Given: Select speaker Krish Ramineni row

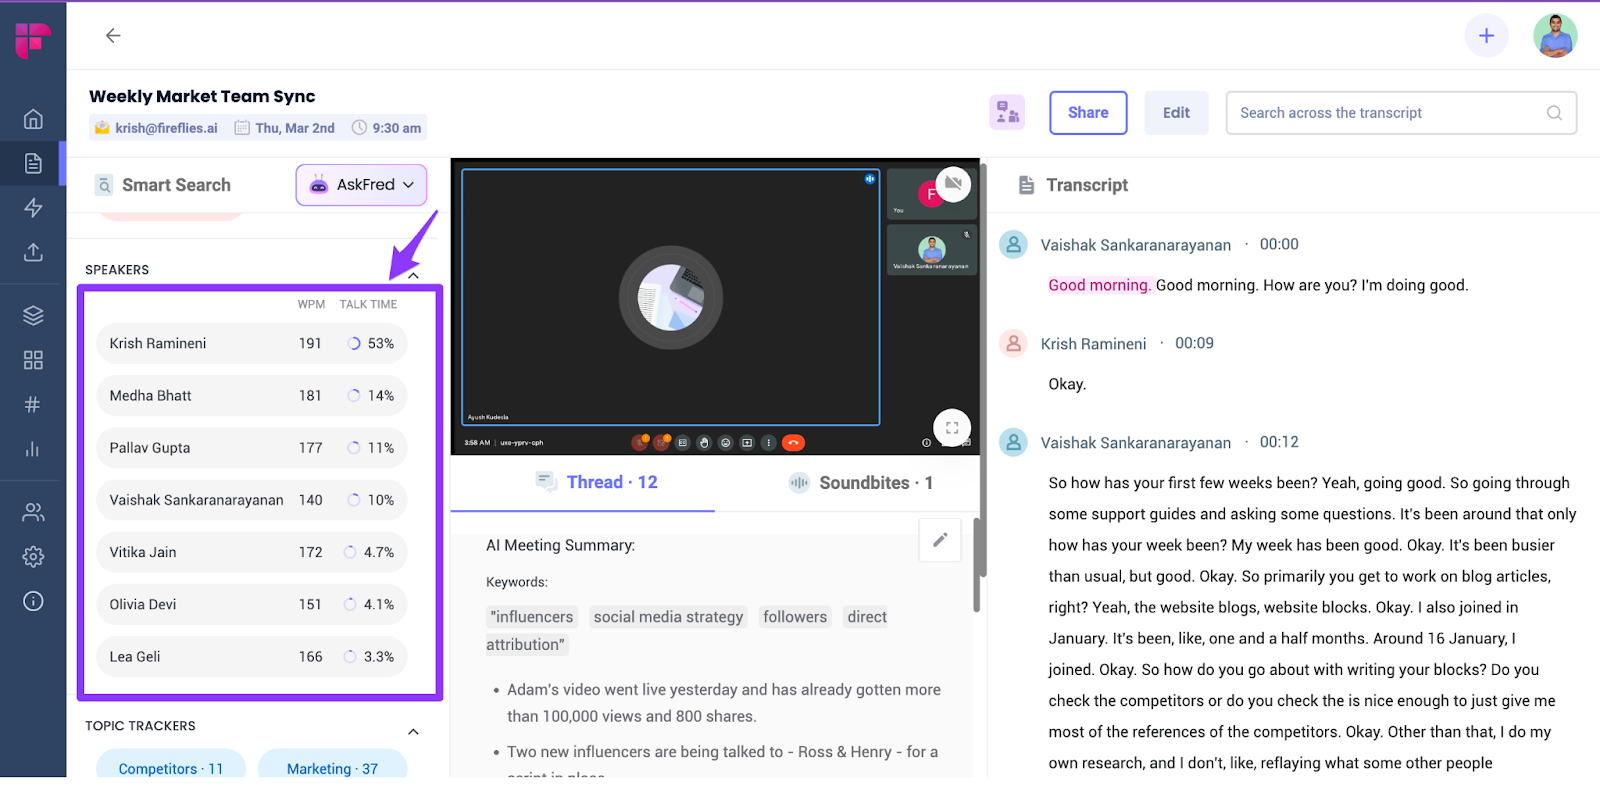Looking at the screenshot, I should tap(252, 343).
